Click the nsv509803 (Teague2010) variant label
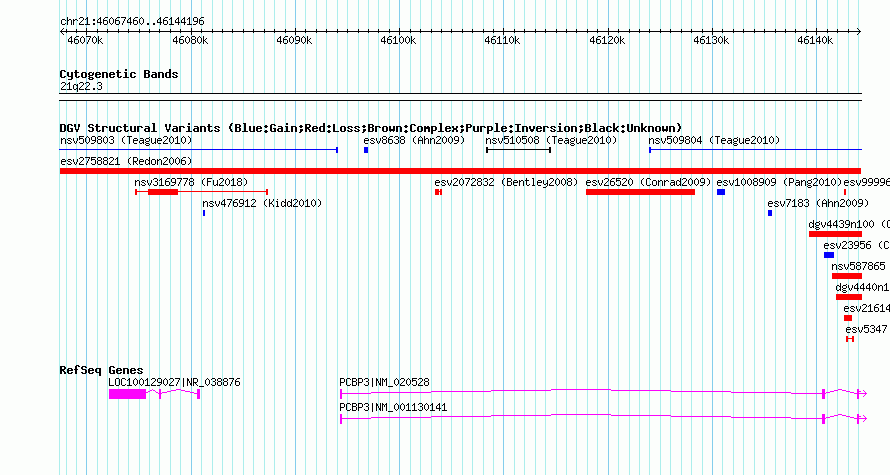The image size is (890, 475). pos(126,140)
